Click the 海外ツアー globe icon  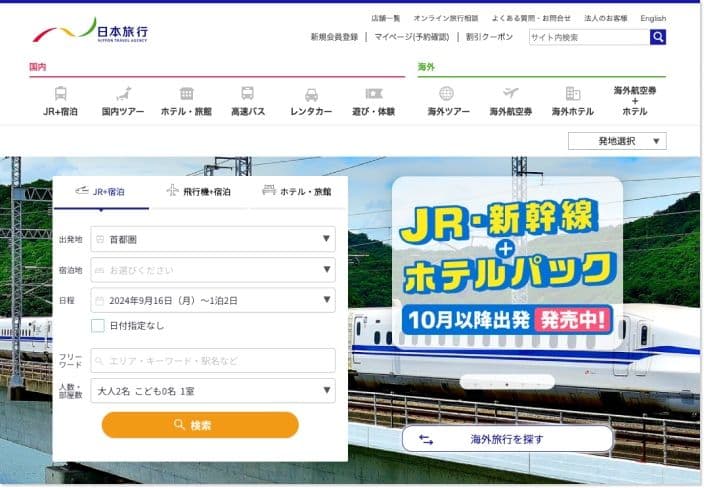(446, 94)
